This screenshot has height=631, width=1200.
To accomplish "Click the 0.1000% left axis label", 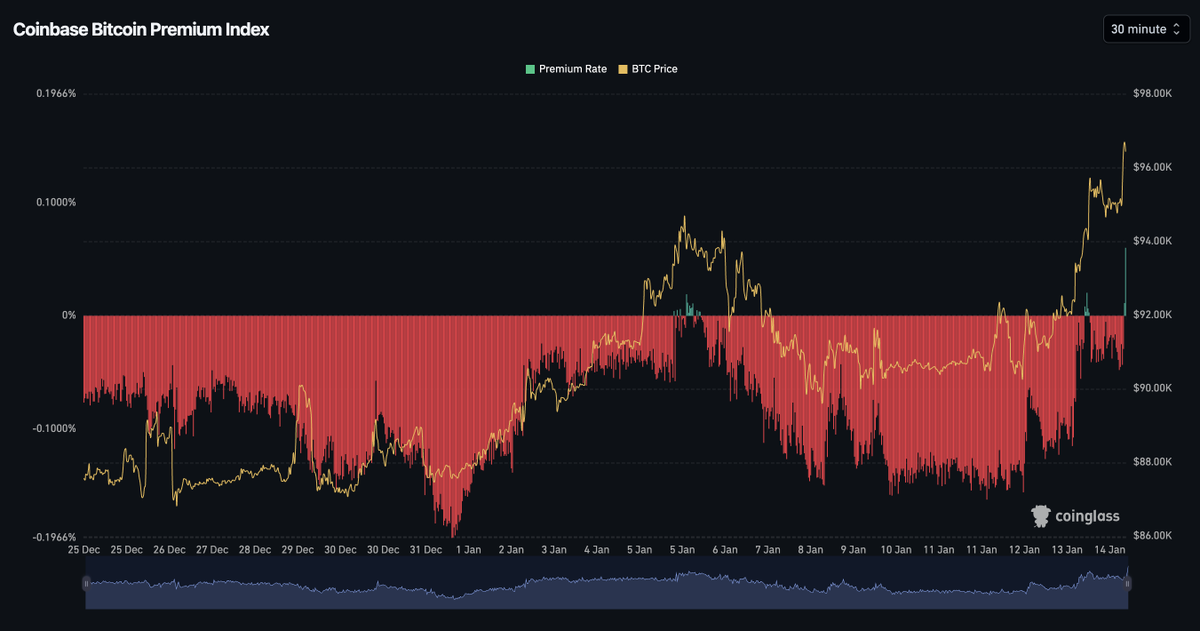I will coord(56,202).
